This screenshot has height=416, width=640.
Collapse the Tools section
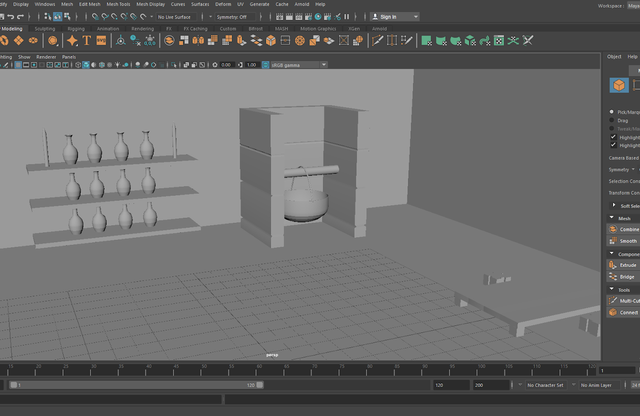tap(611, 289)
